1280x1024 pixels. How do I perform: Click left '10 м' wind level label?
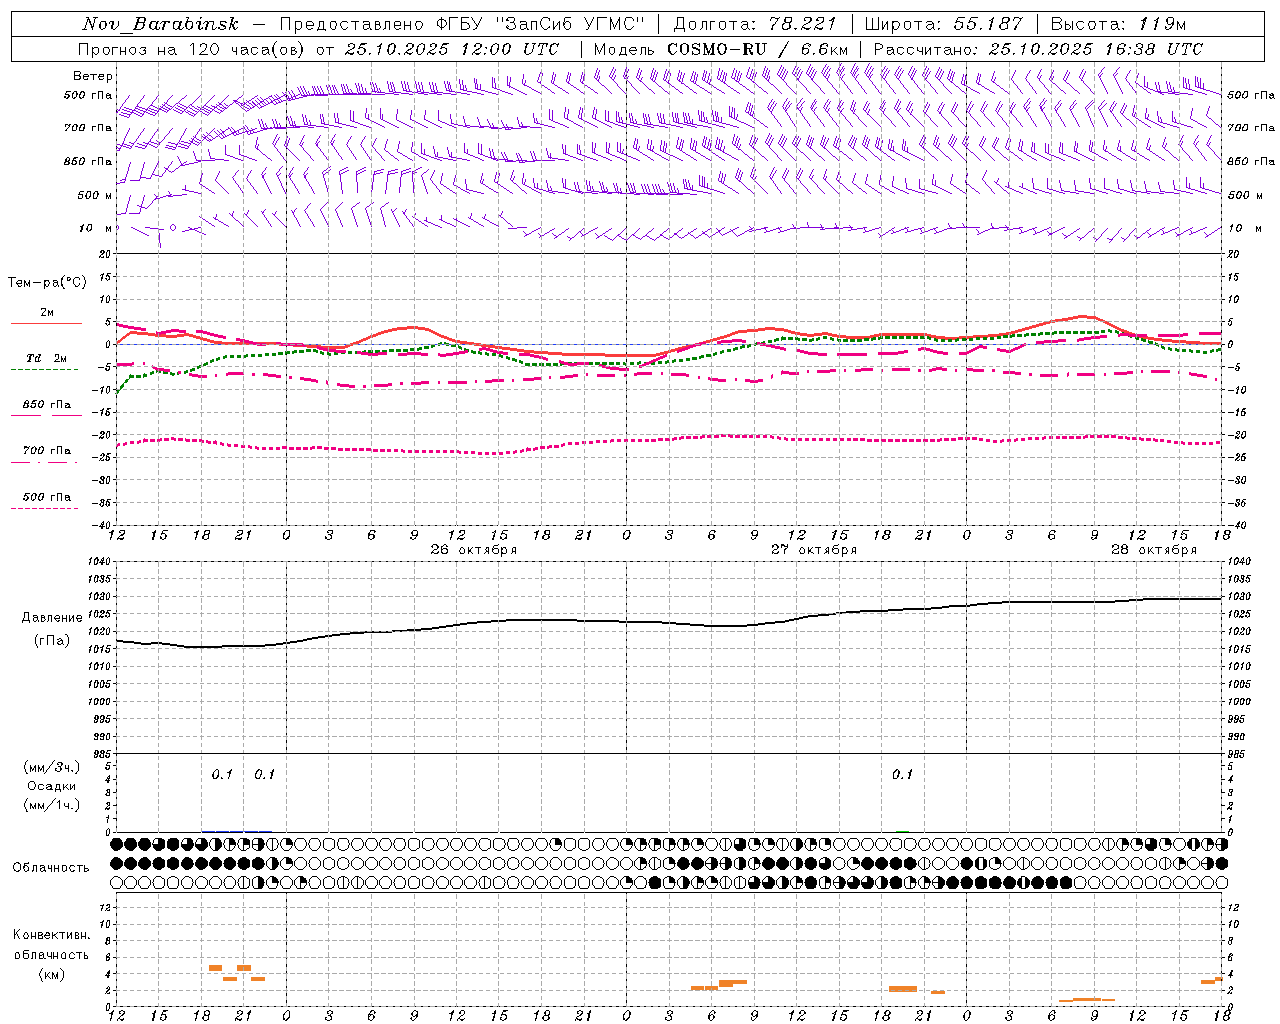(x=95, y=228)
